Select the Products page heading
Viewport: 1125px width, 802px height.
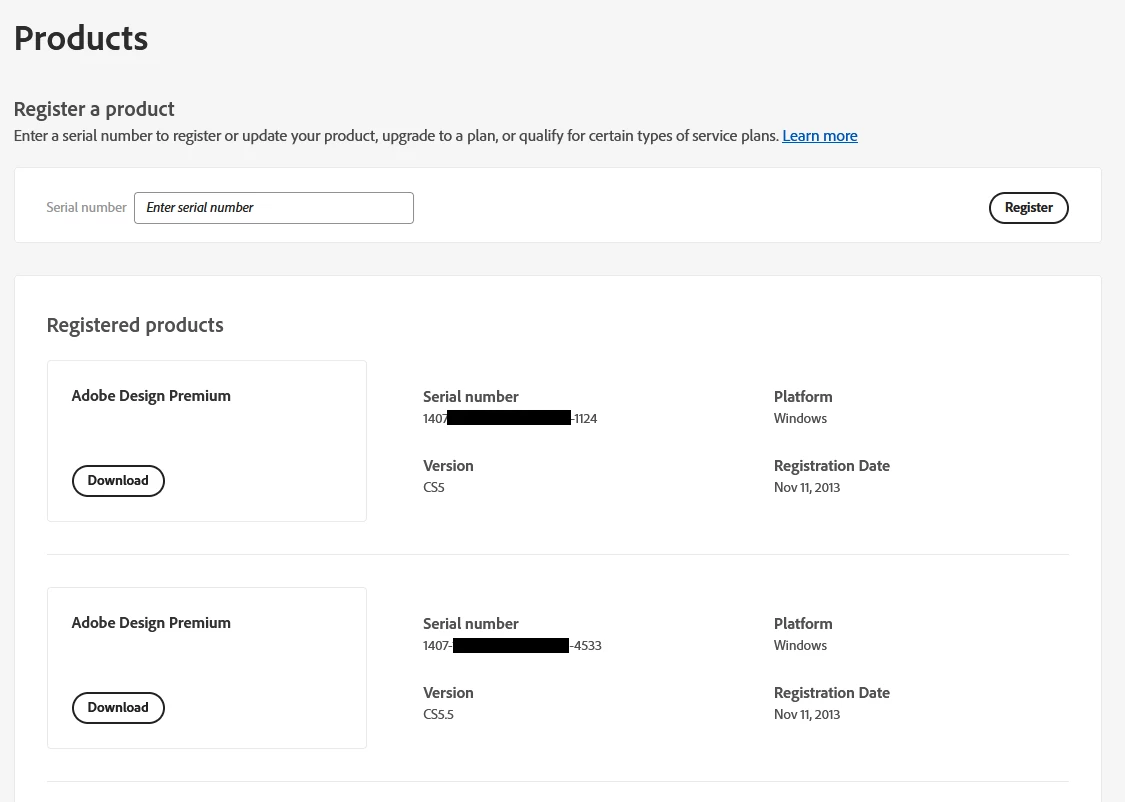tap(81, 38)
